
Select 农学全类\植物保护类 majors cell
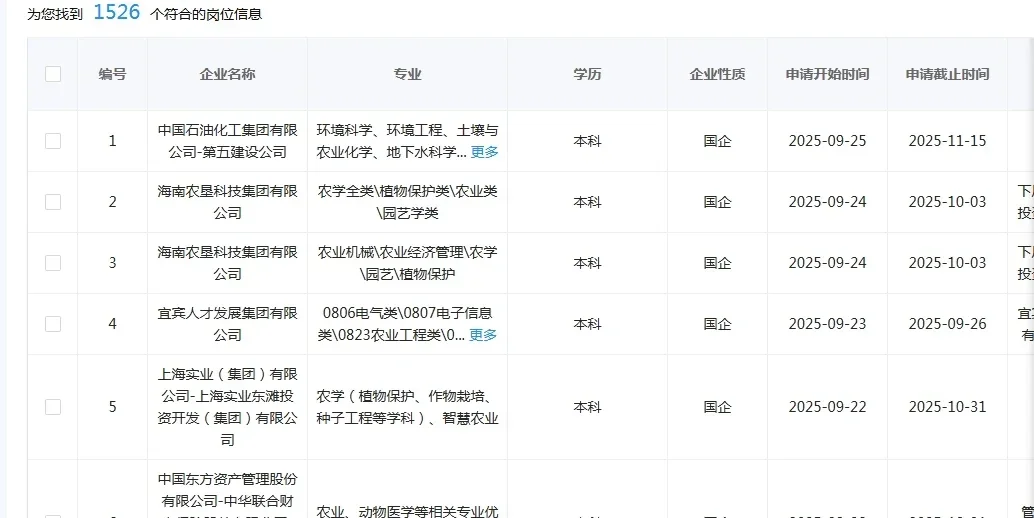point(408,202)
